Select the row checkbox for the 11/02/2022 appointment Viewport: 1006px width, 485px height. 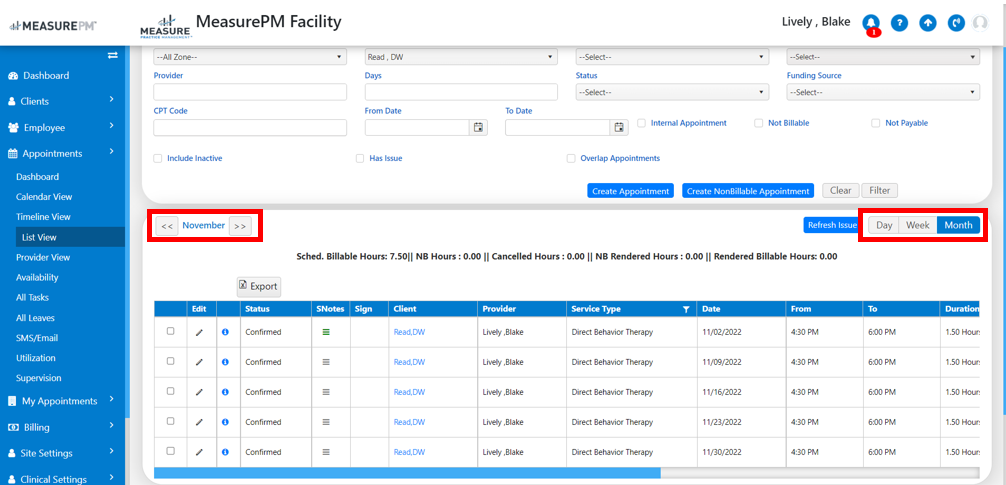coord(170,331)
